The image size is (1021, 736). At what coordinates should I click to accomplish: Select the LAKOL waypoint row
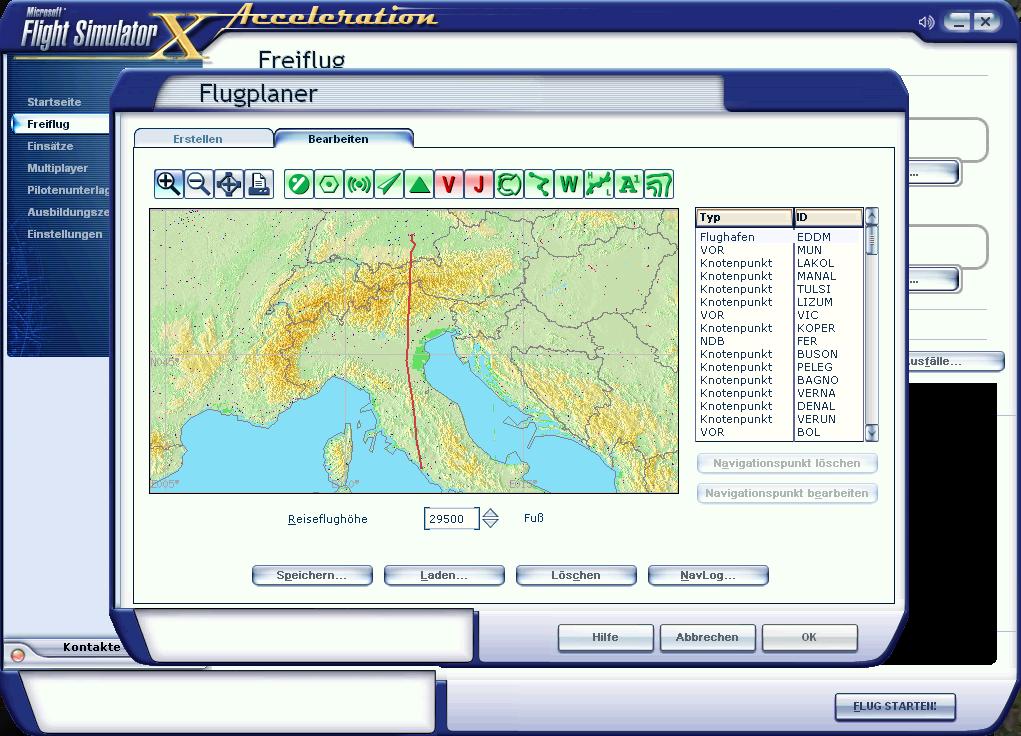pyautogui.click(x=779, y=263)
